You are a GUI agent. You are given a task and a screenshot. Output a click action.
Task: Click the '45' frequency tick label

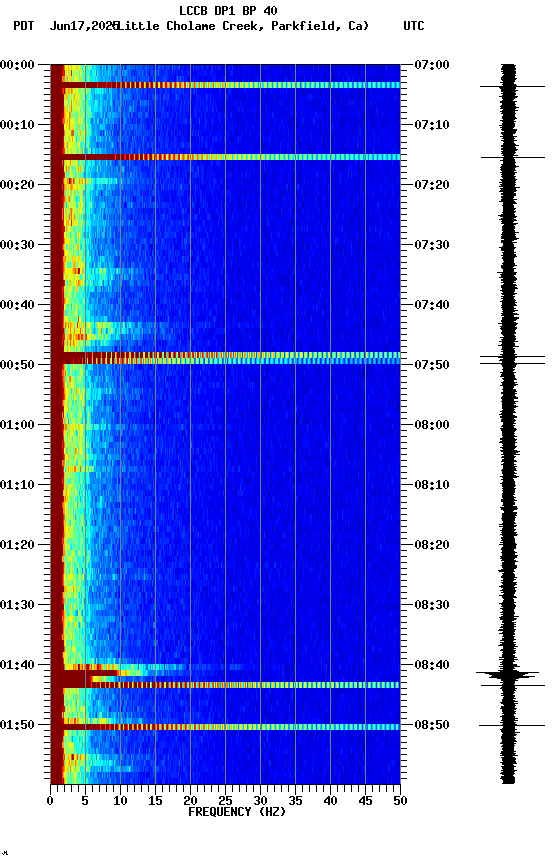pyautogui.click(x=365, y=801)
